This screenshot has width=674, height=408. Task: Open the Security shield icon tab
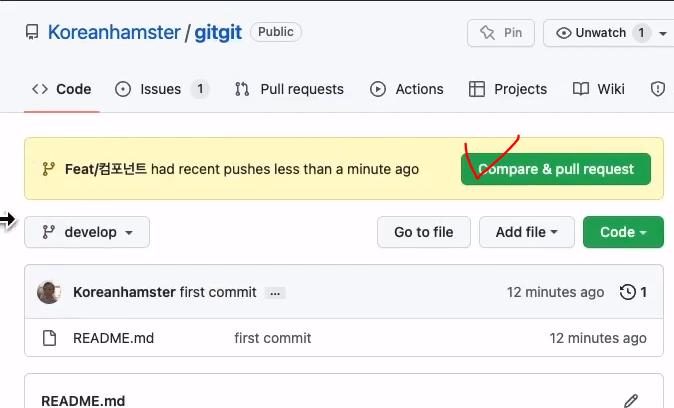pos(658,89)
